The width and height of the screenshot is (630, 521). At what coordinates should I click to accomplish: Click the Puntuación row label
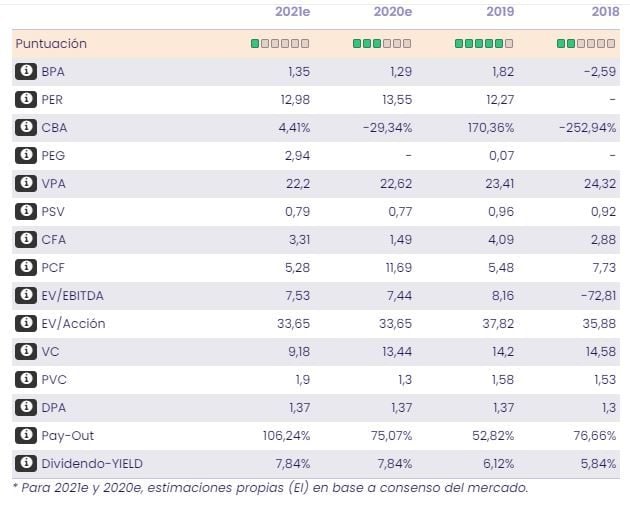[51, 44]
